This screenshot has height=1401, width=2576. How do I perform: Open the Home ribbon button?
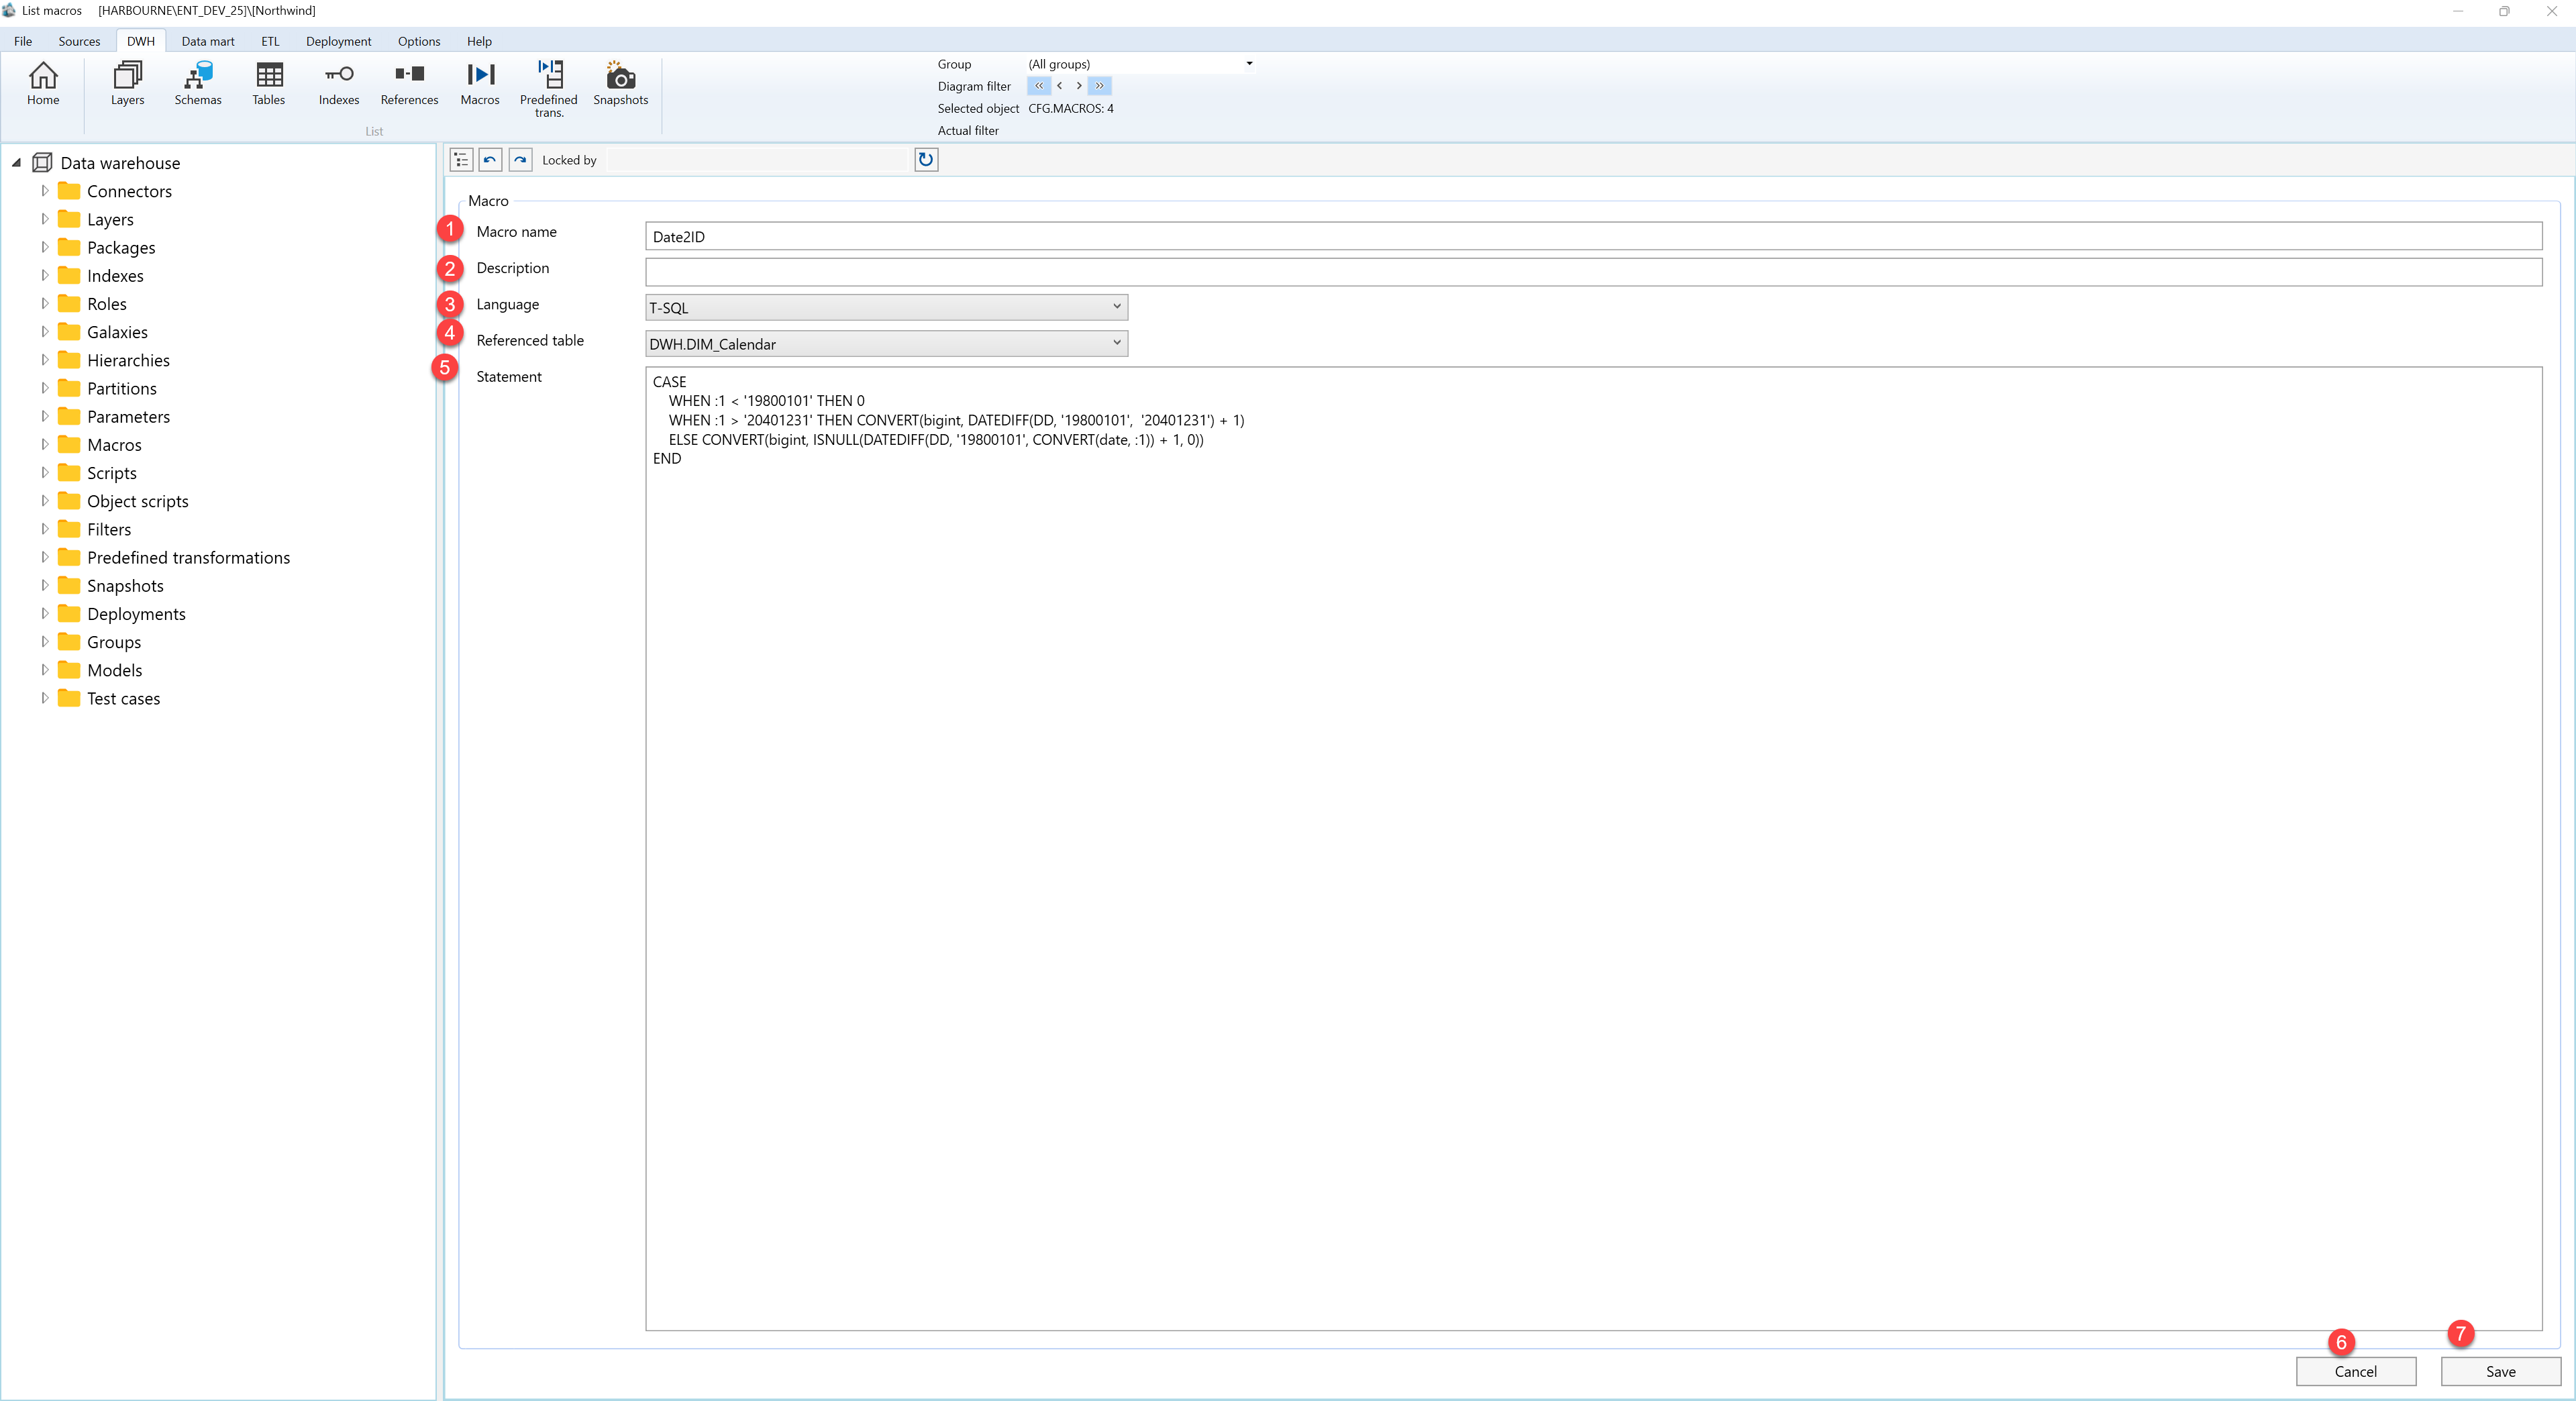[x=43, y=84]
